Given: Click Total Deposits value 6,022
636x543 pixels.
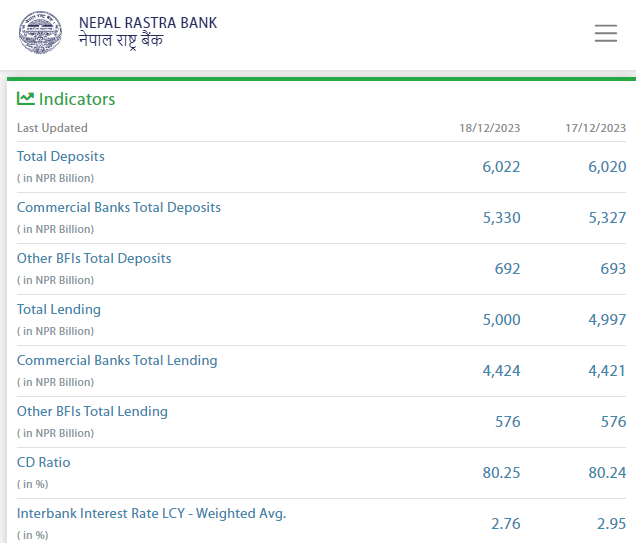Looking at the screenshot, I should (501, 167).
